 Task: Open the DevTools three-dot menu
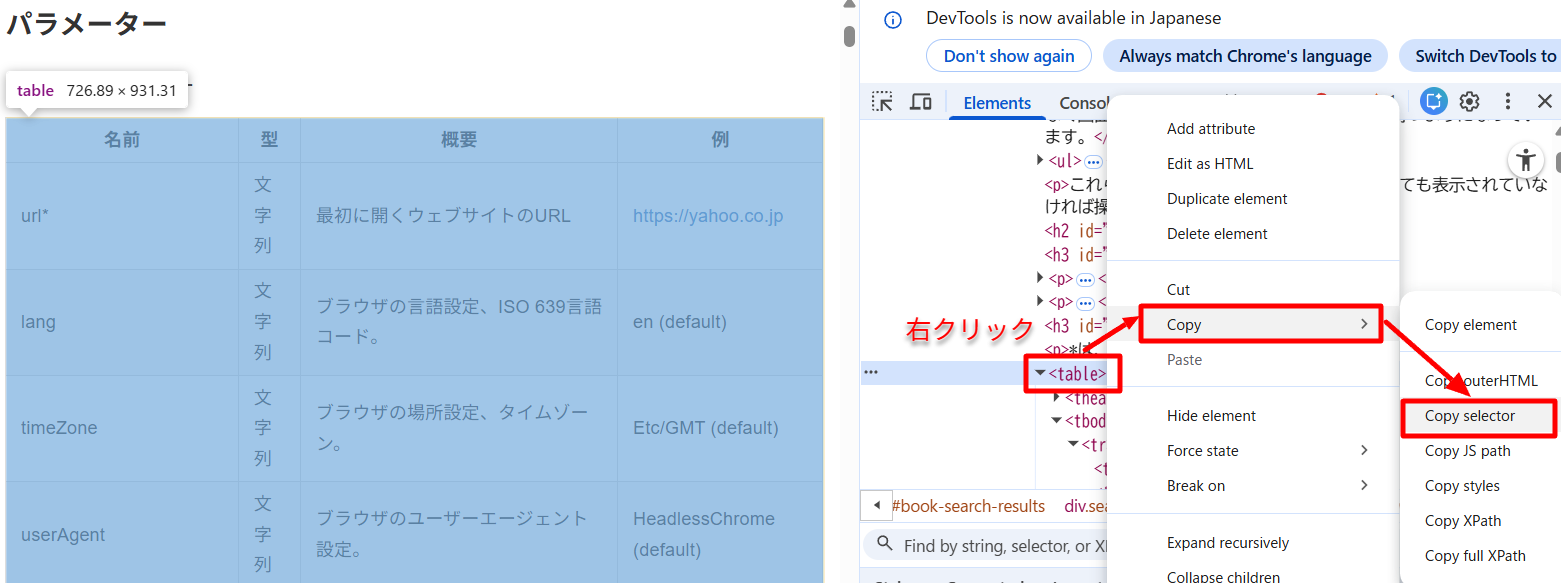1507,101
